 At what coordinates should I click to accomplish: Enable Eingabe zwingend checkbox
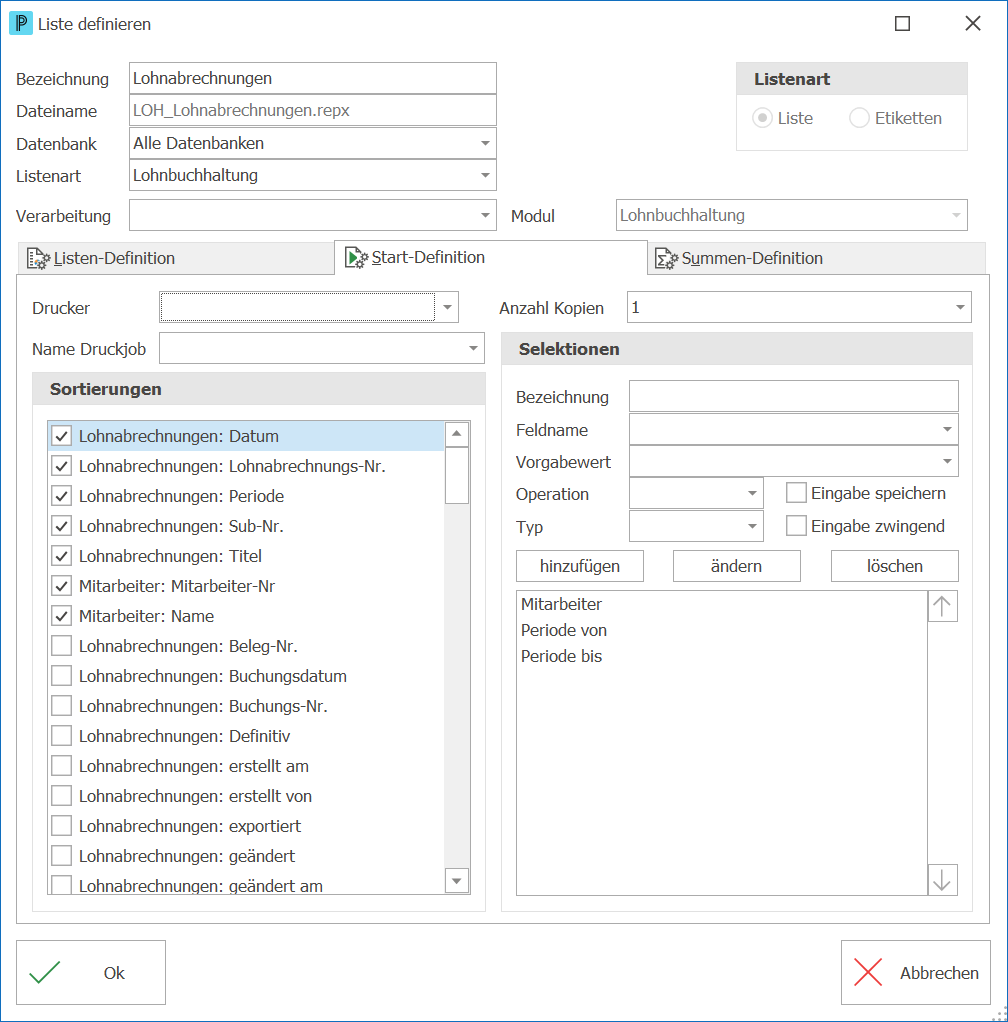pyautogui.click(x=796, y=525)
